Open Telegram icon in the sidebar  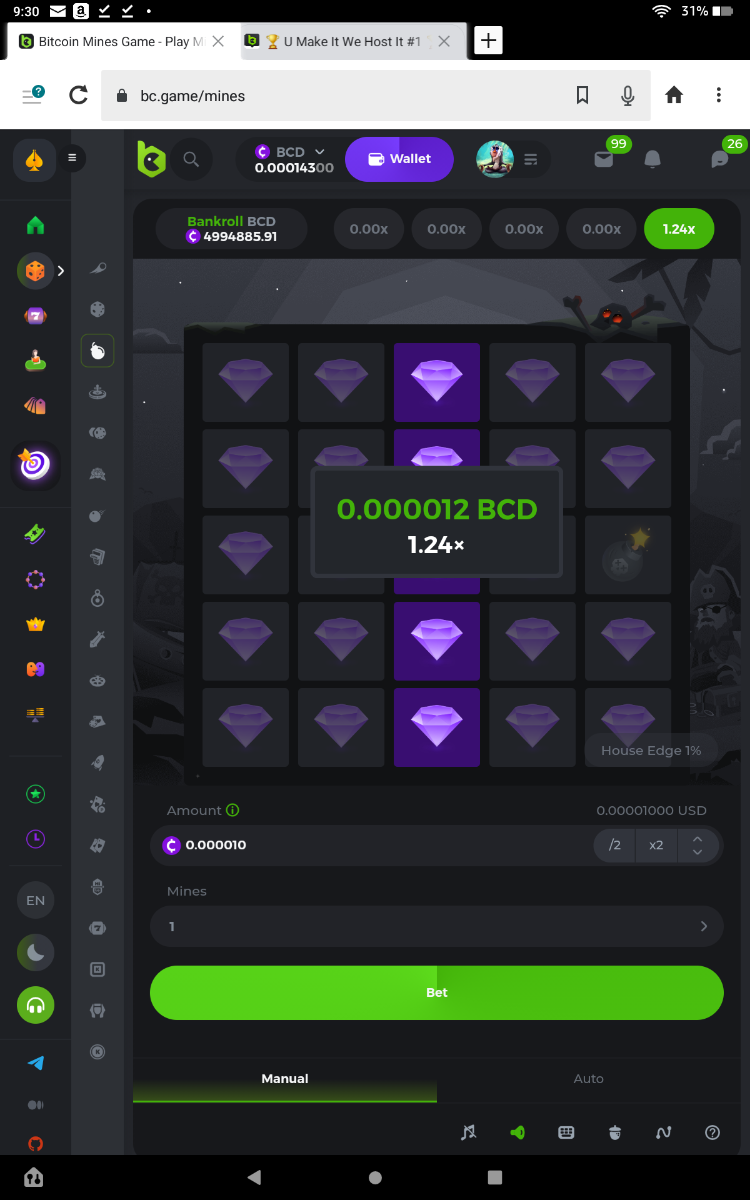tap(36, 1063)
